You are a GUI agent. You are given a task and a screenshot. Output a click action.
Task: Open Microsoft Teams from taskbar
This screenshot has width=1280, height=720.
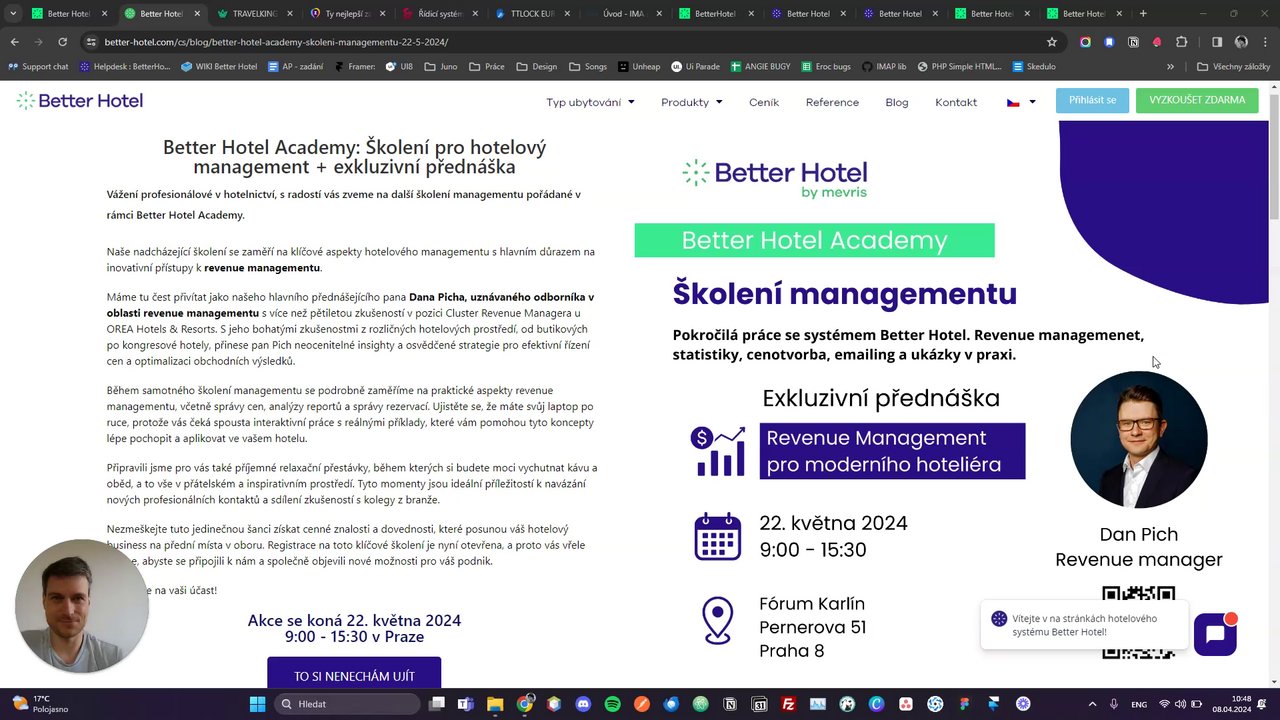point(465,704)
